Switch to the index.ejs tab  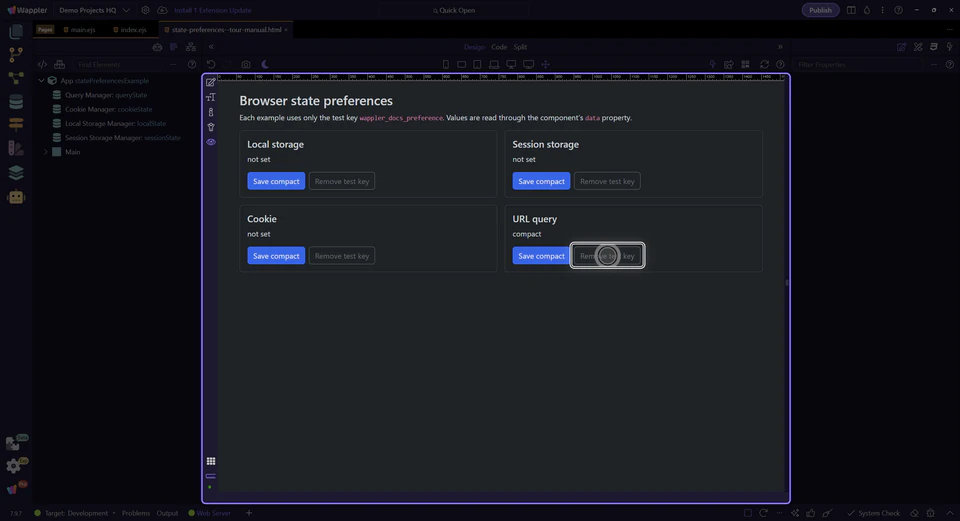tap(131, 29)
